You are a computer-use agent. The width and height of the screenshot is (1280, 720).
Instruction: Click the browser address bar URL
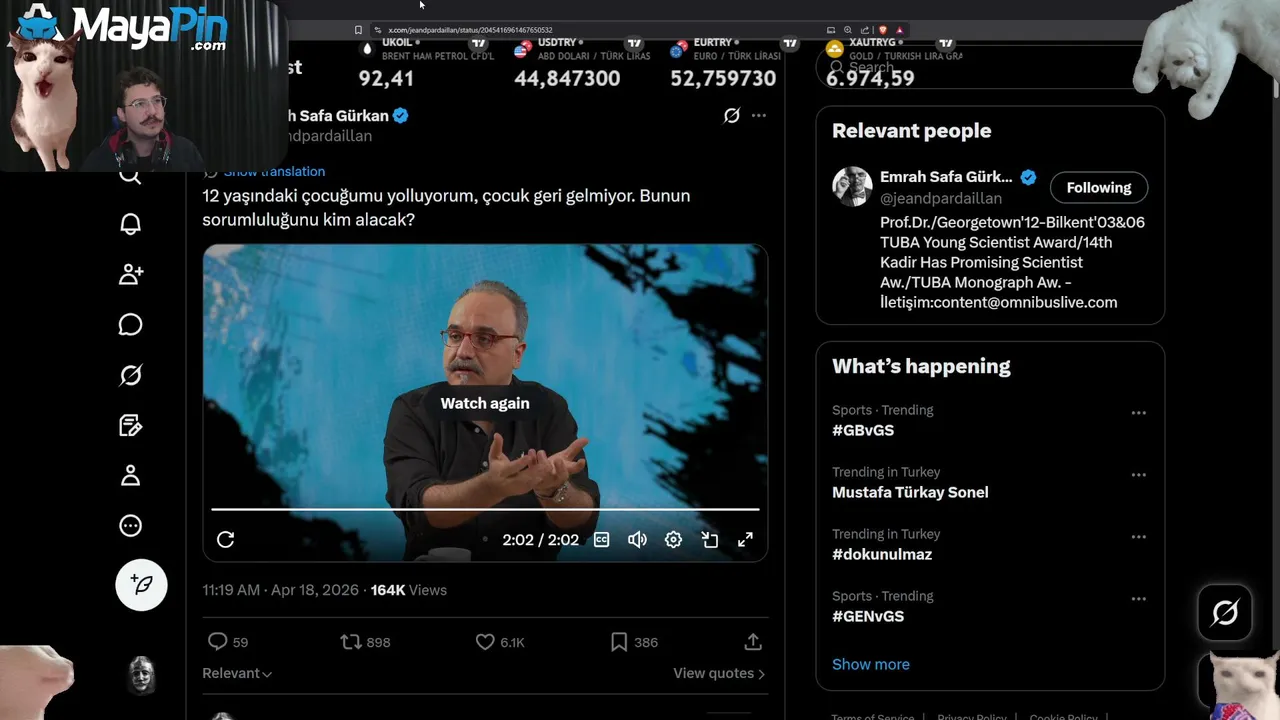coord(470,30)
